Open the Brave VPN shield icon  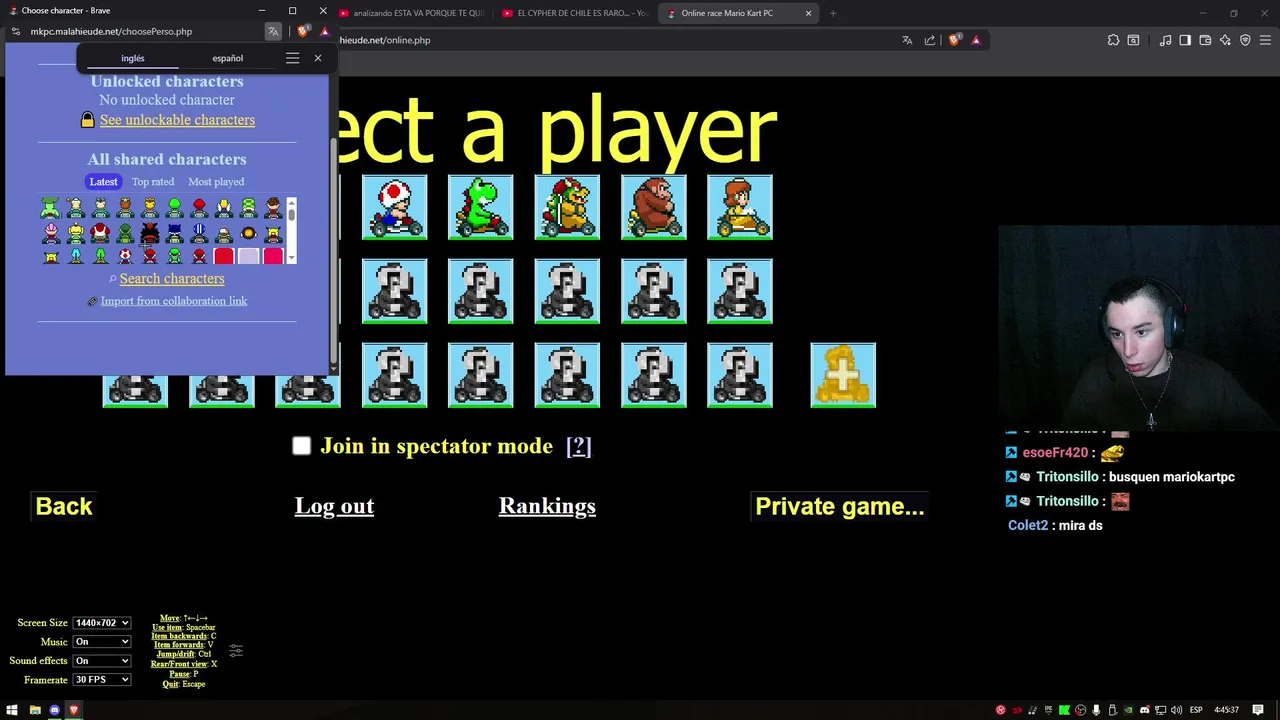click(1245, 40)
